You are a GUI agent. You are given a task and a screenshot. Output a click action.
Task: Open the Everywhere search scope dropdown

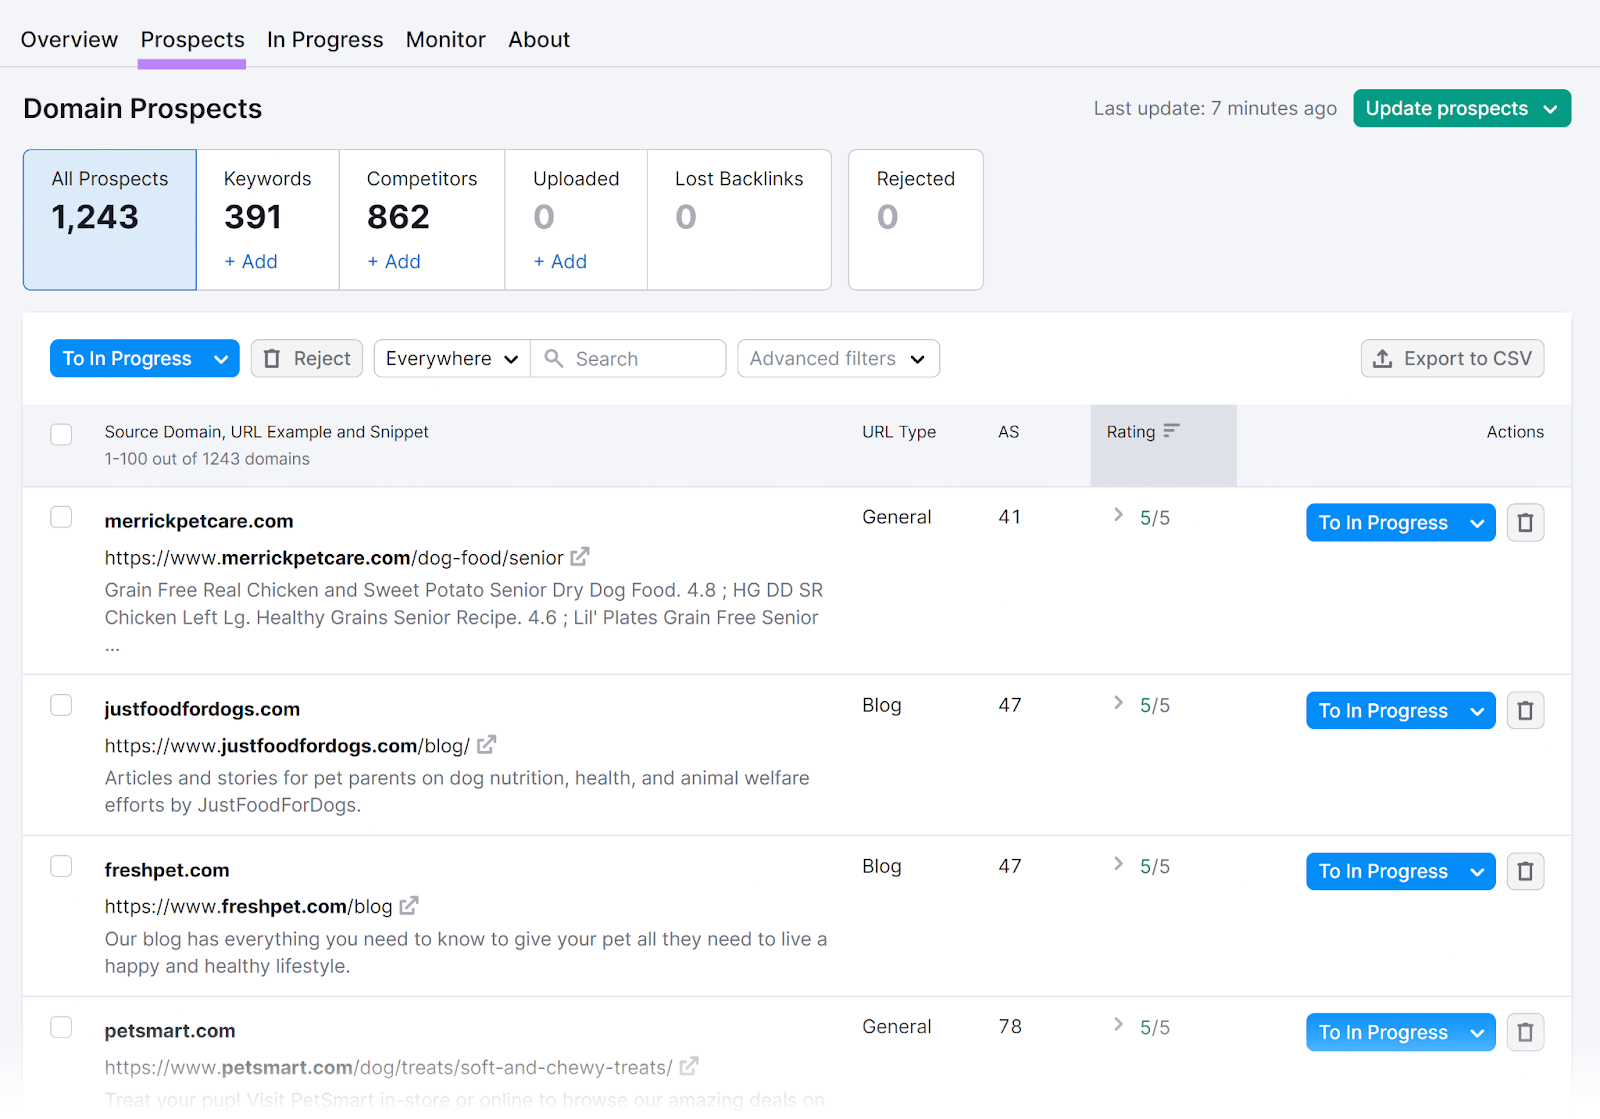coord(452,359)
